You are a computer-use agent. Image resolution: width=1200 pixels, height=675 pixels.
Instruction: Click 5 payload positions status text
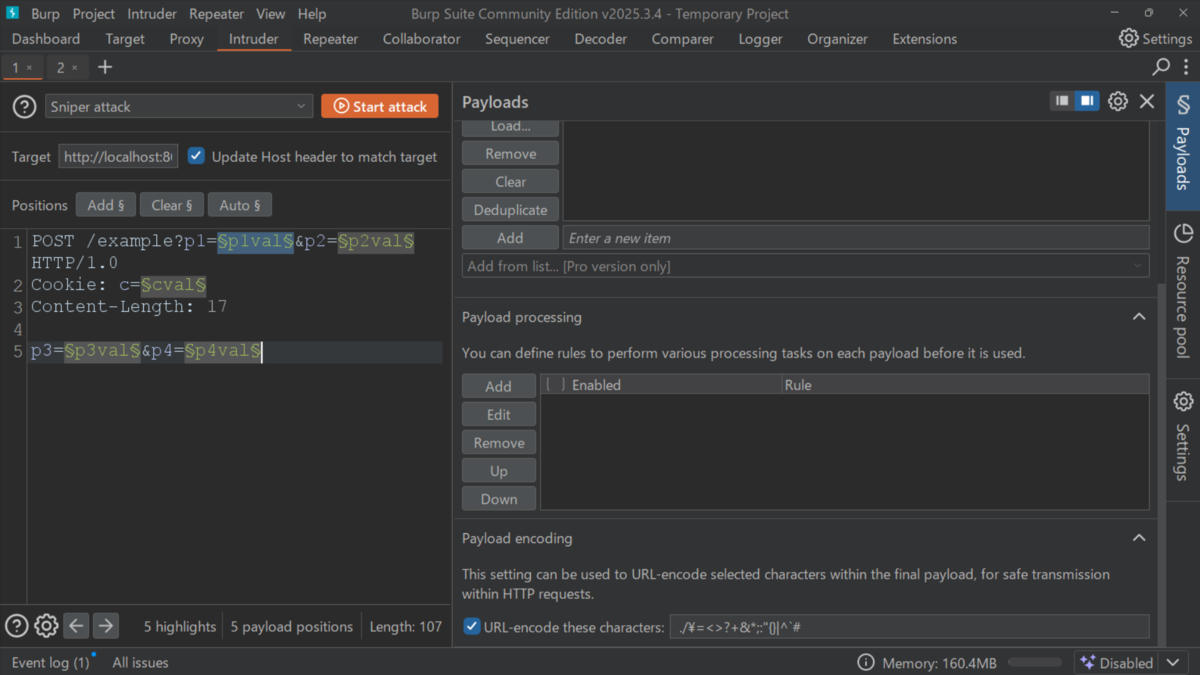[291, 626]
